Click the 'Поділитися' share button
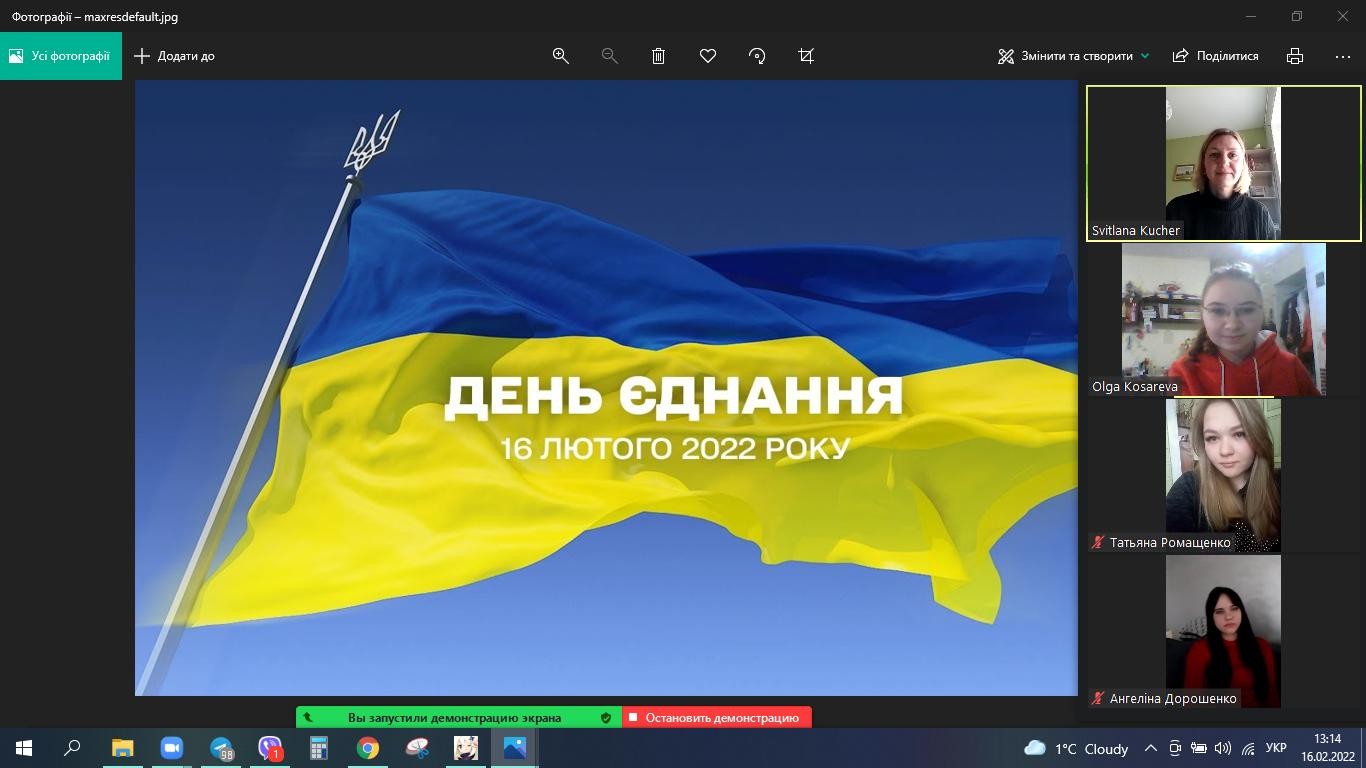 click(x=1215, y=56)
